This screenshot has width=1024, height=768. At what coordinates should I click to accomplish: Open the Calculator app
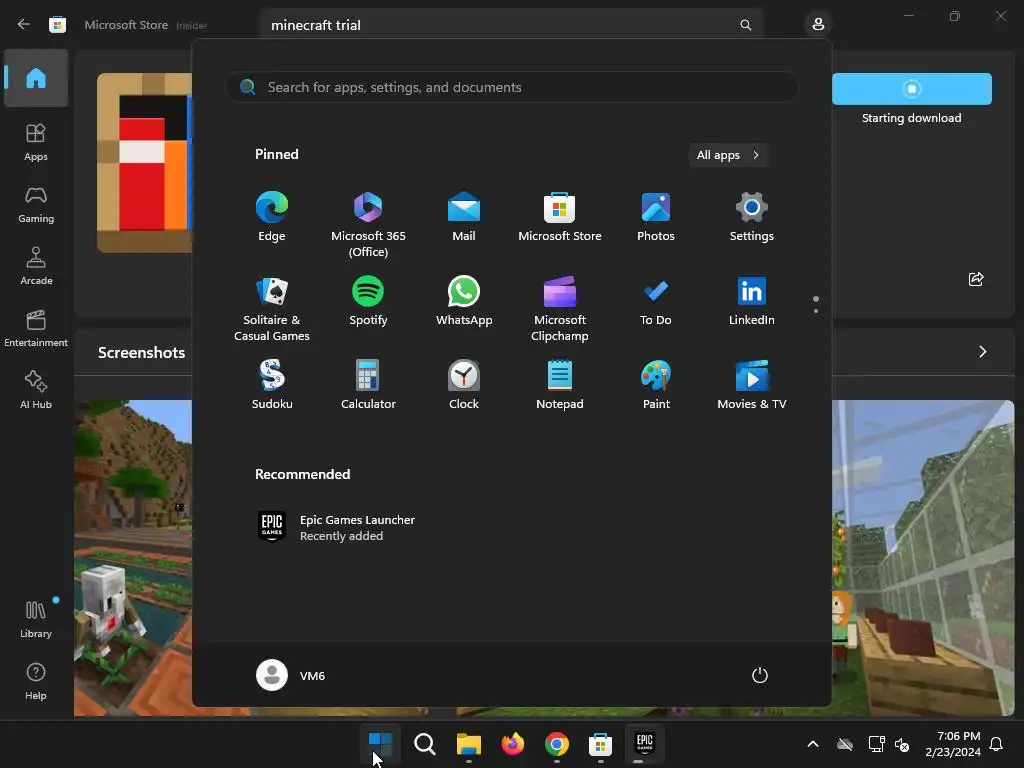point(368,385)
